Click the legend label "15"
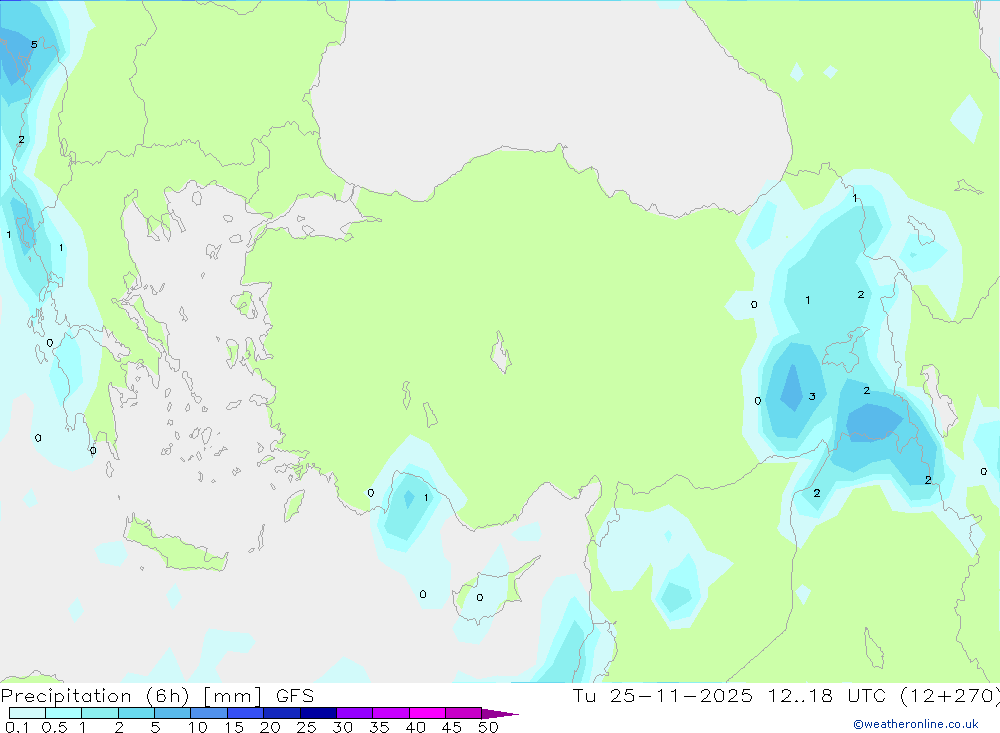The height and width of the screenshot is (733, 1000). [x=234, y=727]
